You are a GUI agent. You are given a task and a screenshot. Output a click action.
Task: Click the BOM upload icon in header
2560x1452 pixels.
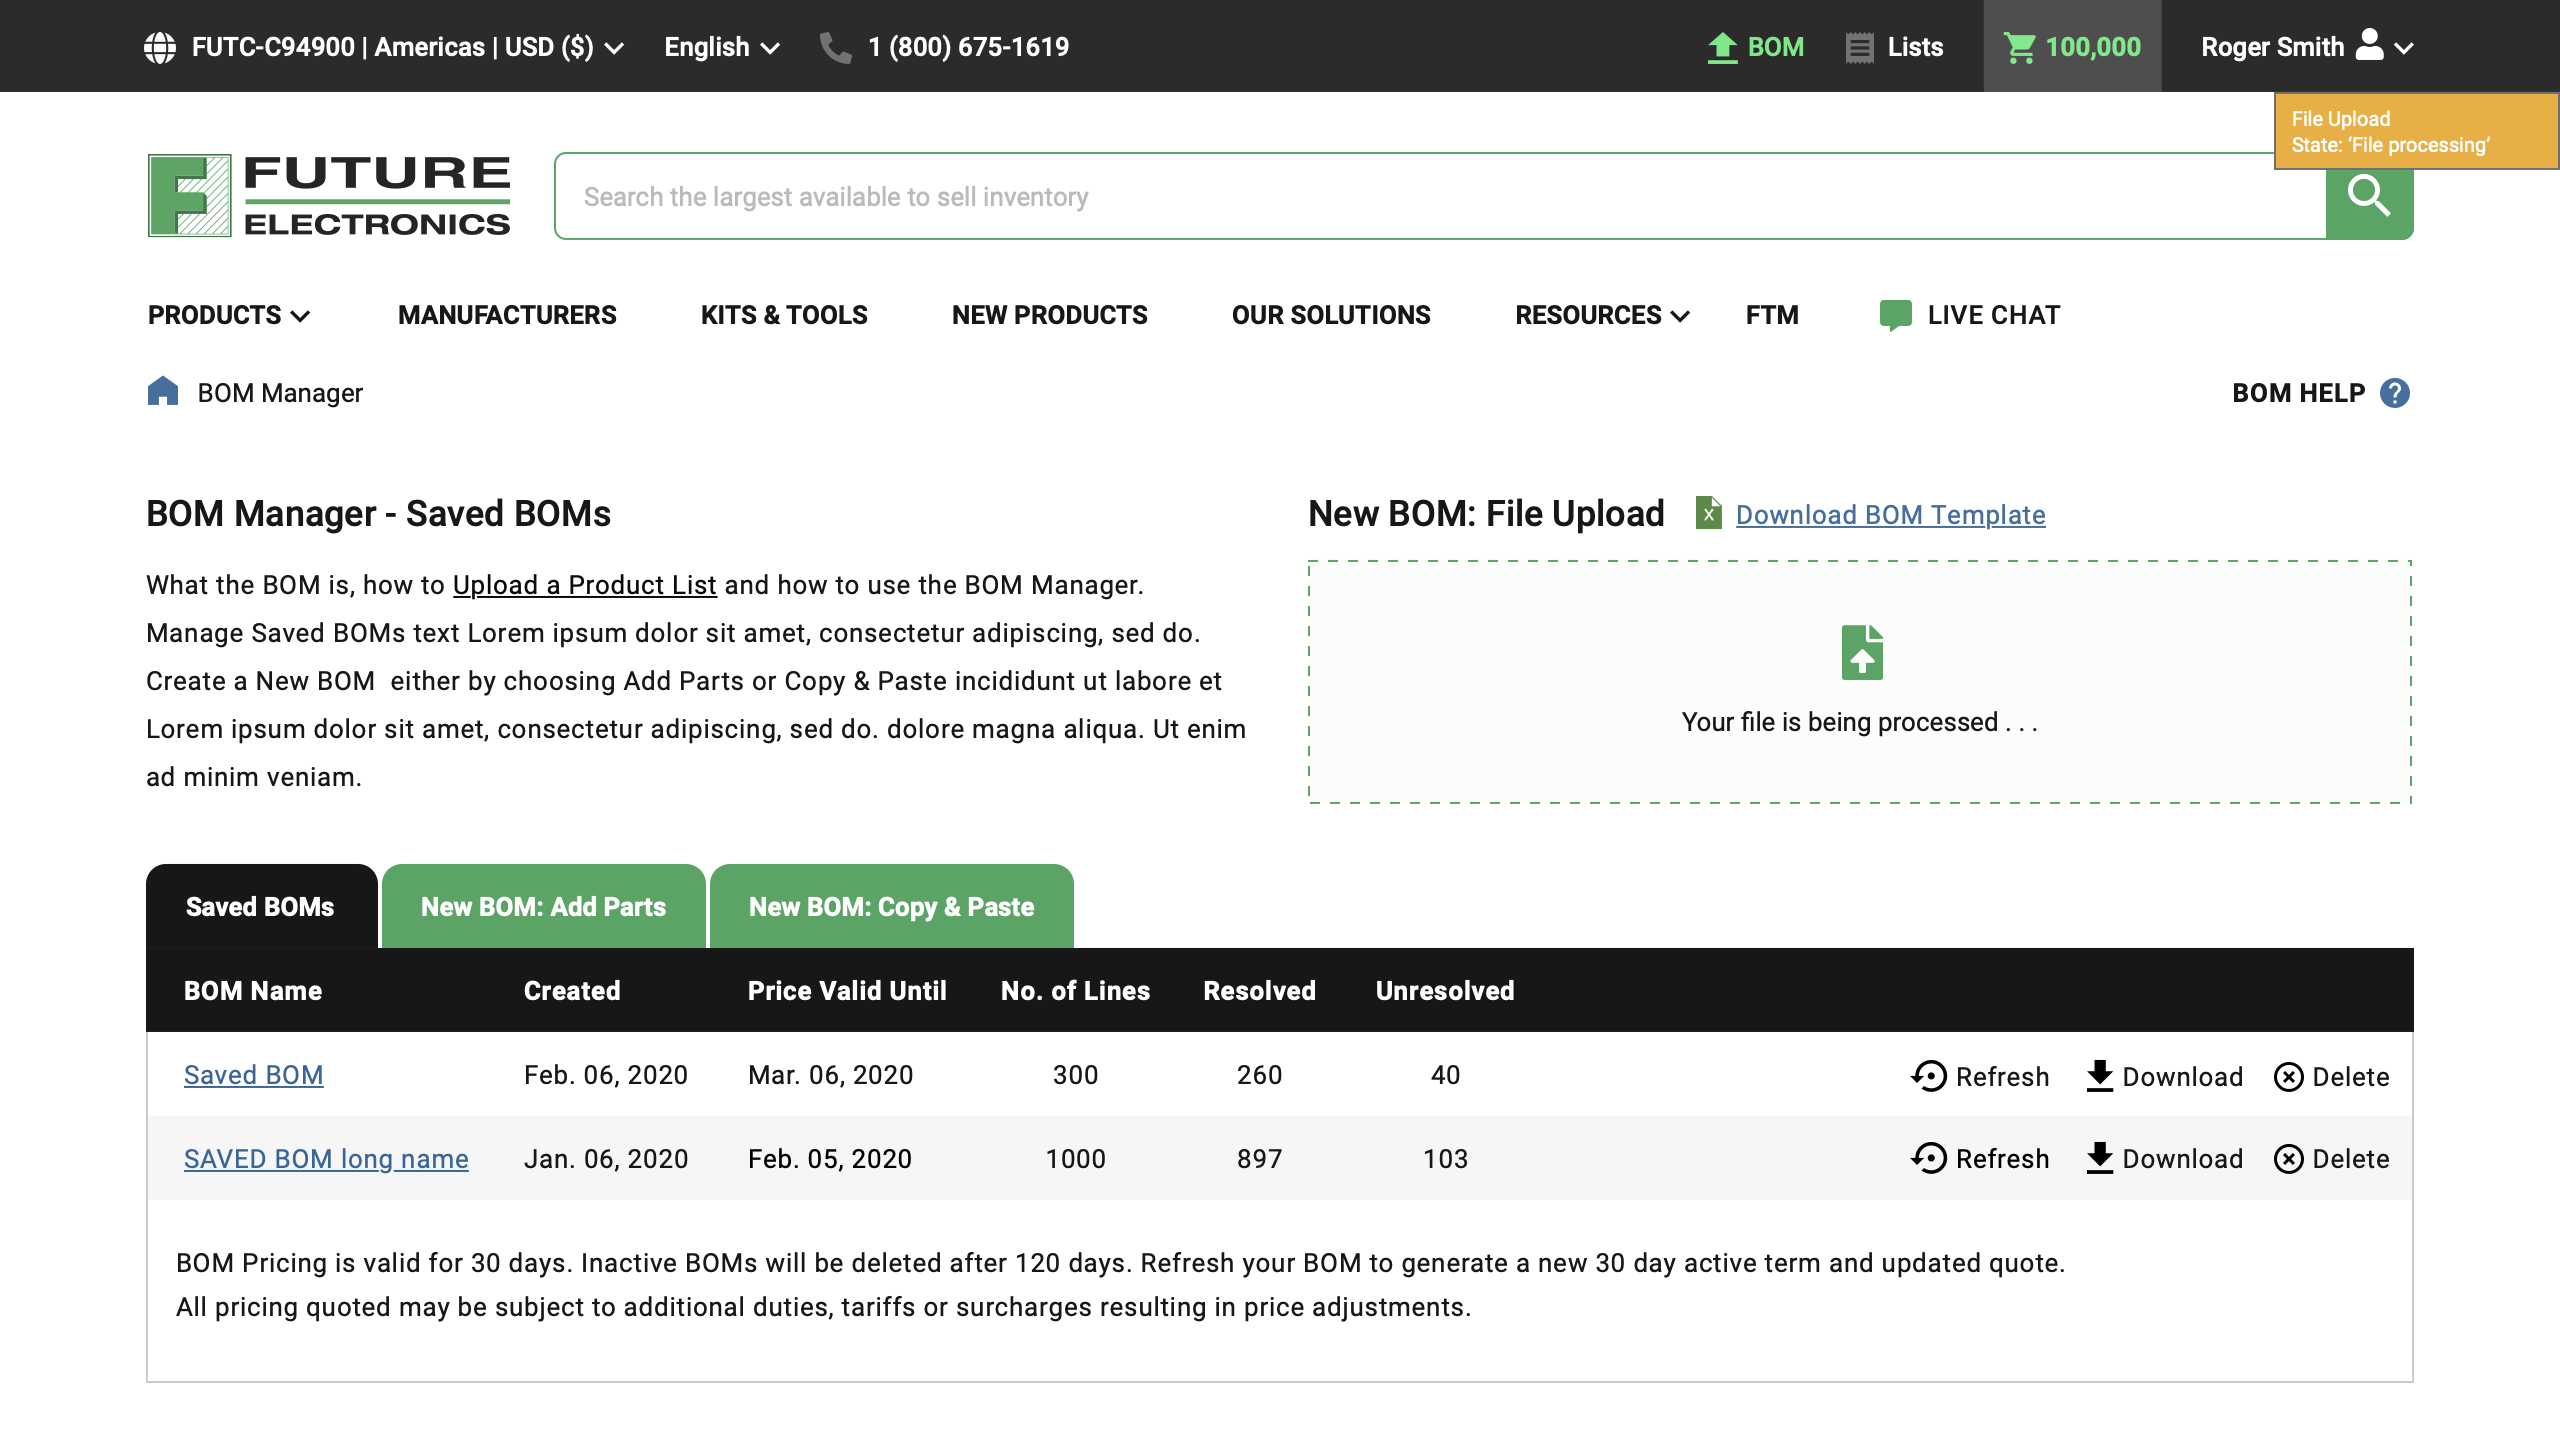(1722, 47)
